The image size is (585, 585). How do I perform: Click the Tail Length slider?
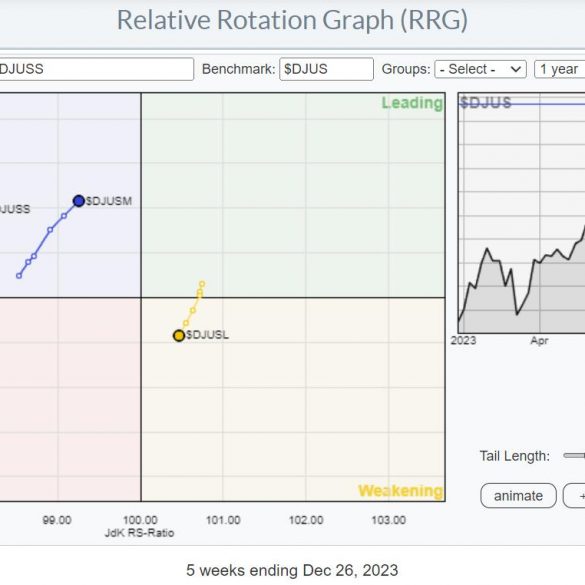(574, 456)
